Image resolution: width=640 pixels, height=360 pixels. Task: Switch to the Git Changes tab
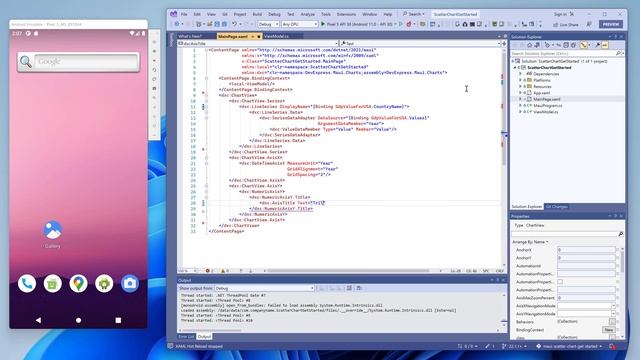[556, 207]
